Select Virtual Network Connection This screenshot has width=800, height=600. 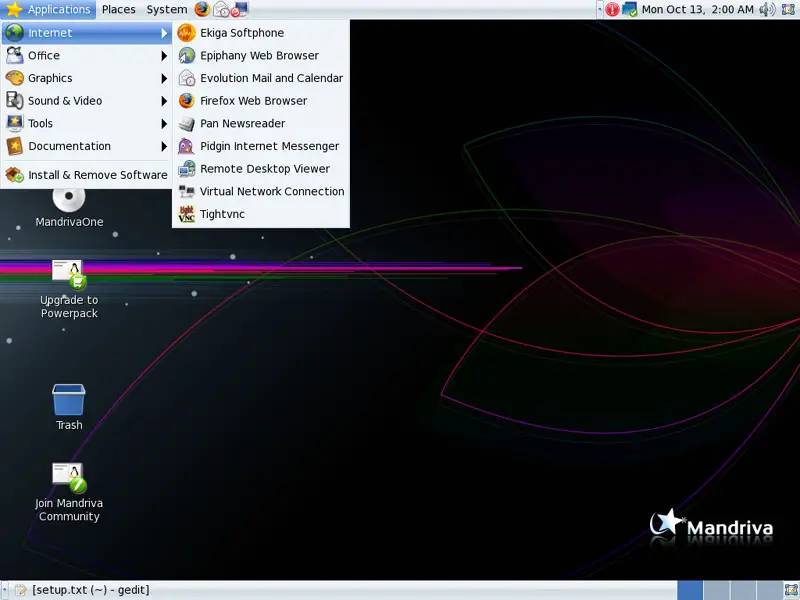[x=261, y=191]
